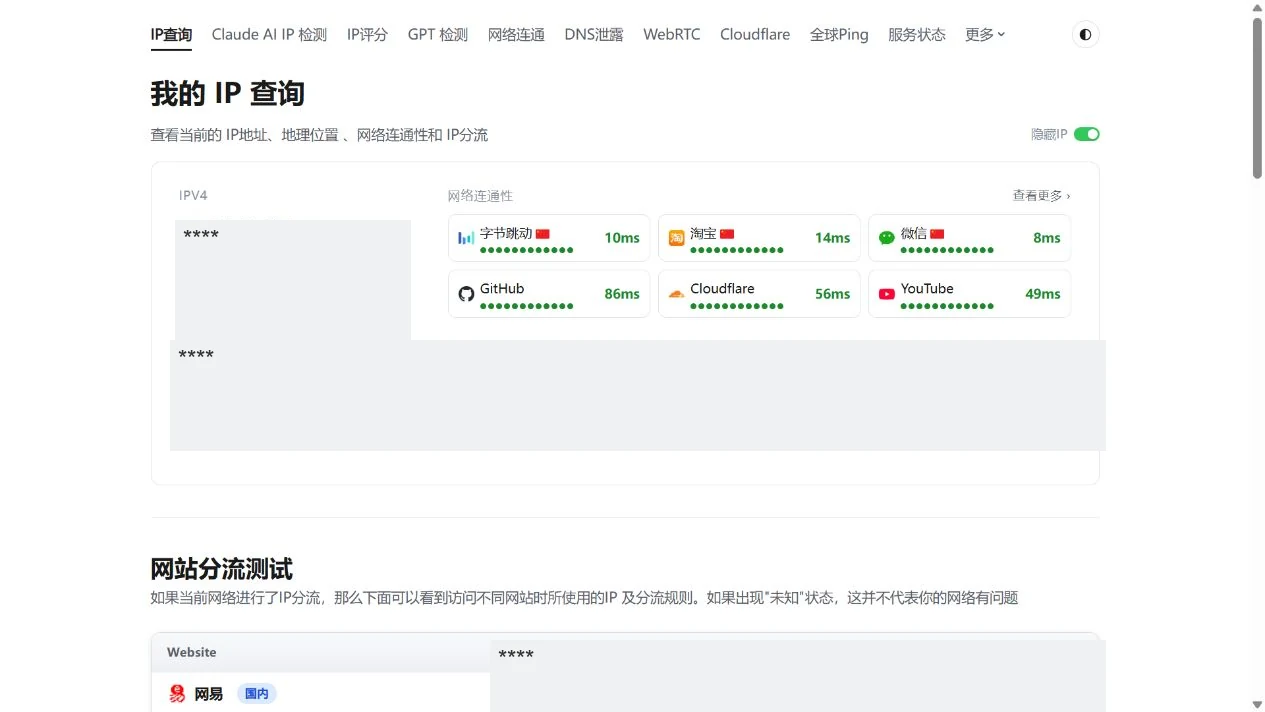Image resolution: width=1265 pixels, height=712 pixels.
Task: Open the Claude AI IP 检测 tab
Action: pos(269,34)
